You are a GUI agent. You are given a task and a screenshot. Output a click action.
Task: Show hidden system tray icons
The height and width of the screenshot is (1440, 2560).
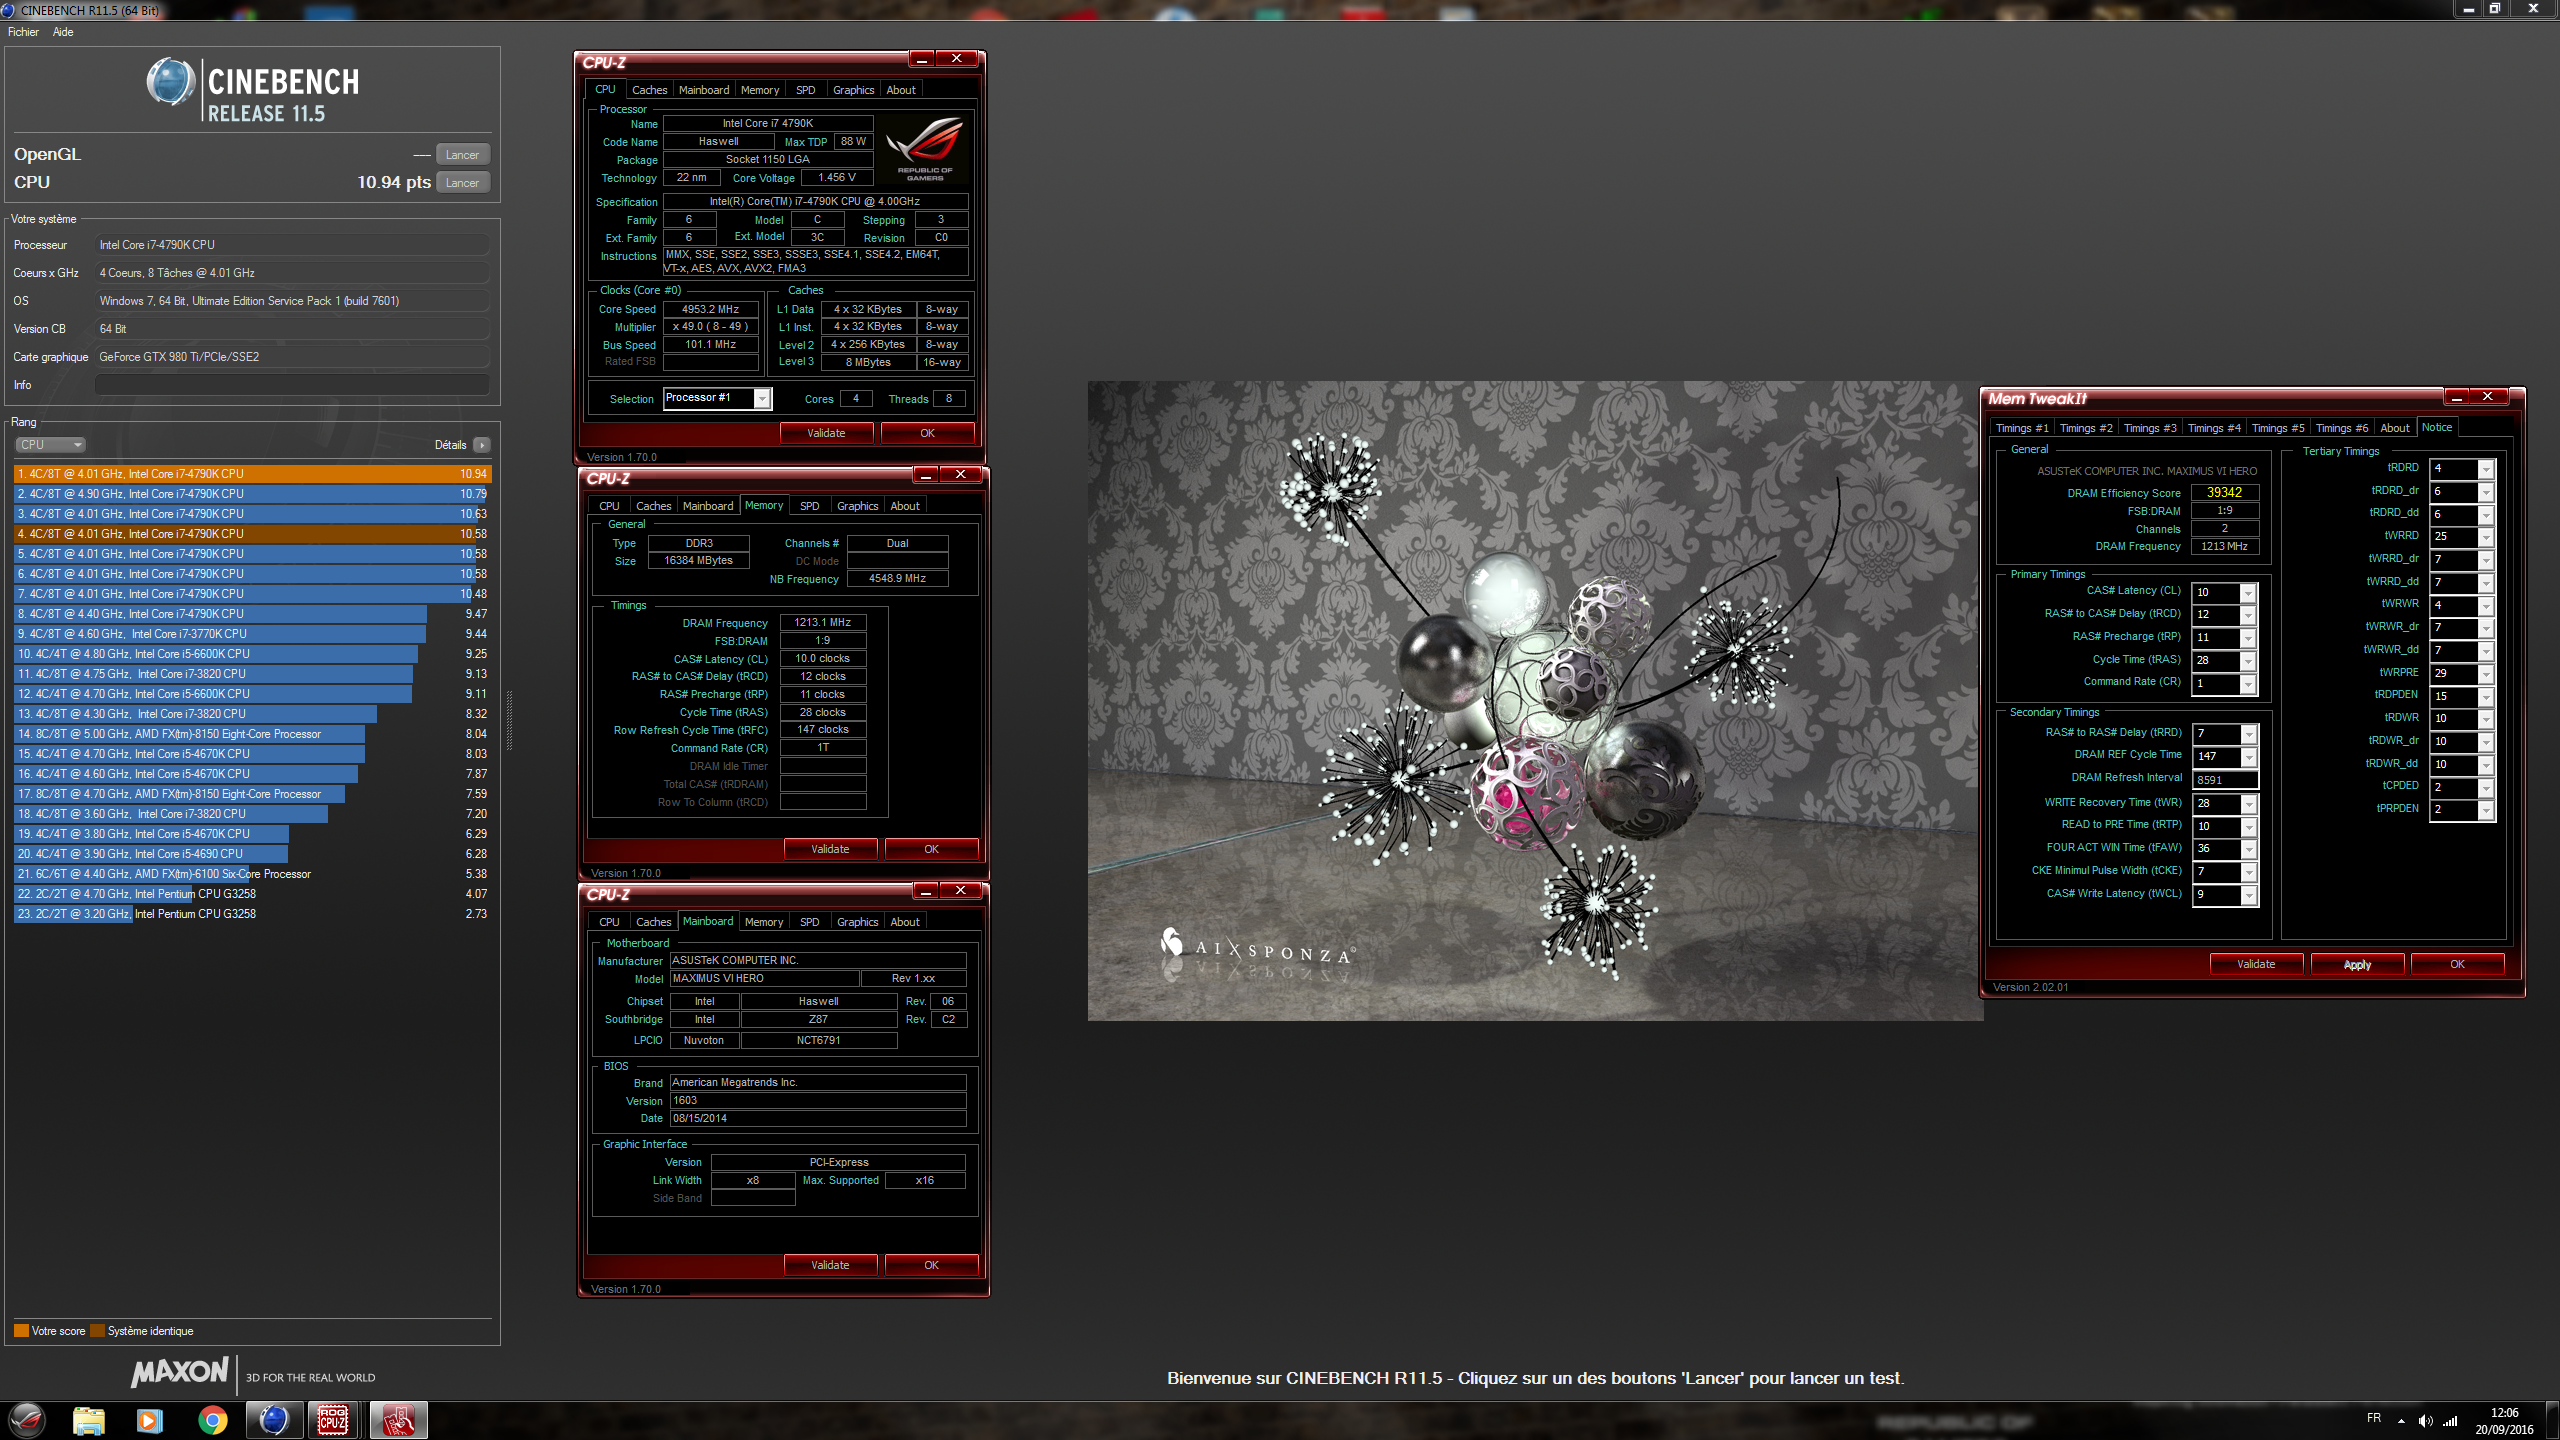2401,1421
